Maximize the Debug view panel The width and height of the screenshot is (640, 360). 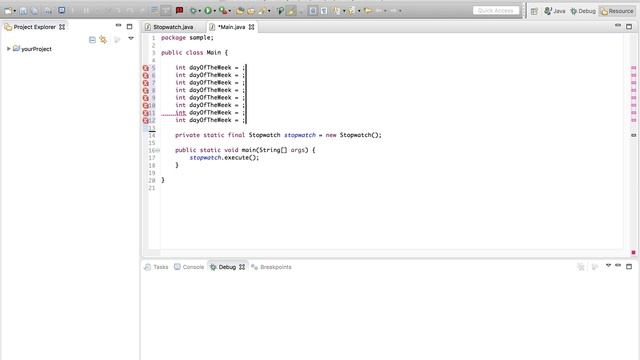629,267
